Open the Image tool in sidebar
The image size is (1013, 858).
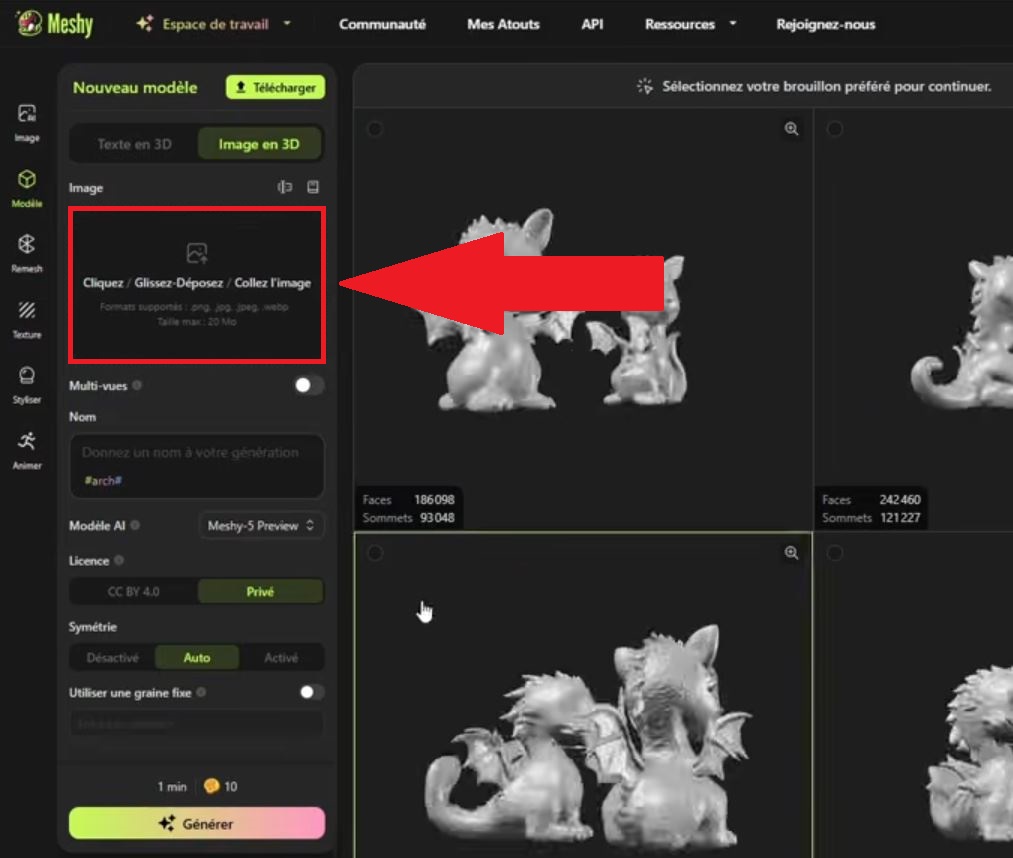click(26, 123)
